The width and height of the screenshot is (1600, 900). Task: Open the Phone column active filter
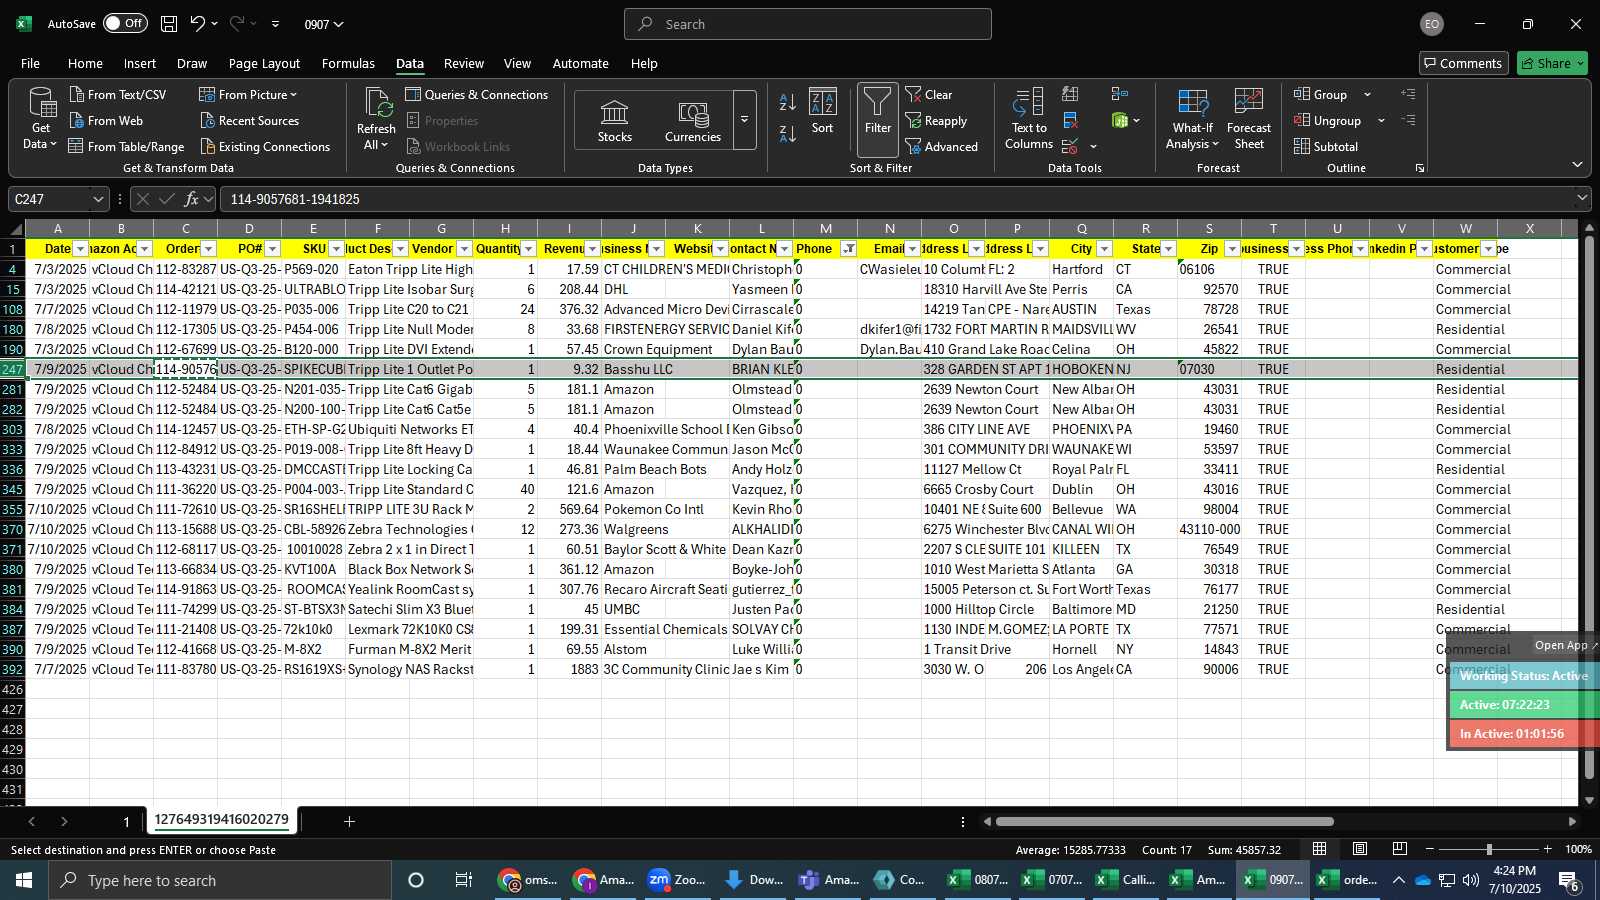click(849, 249)
